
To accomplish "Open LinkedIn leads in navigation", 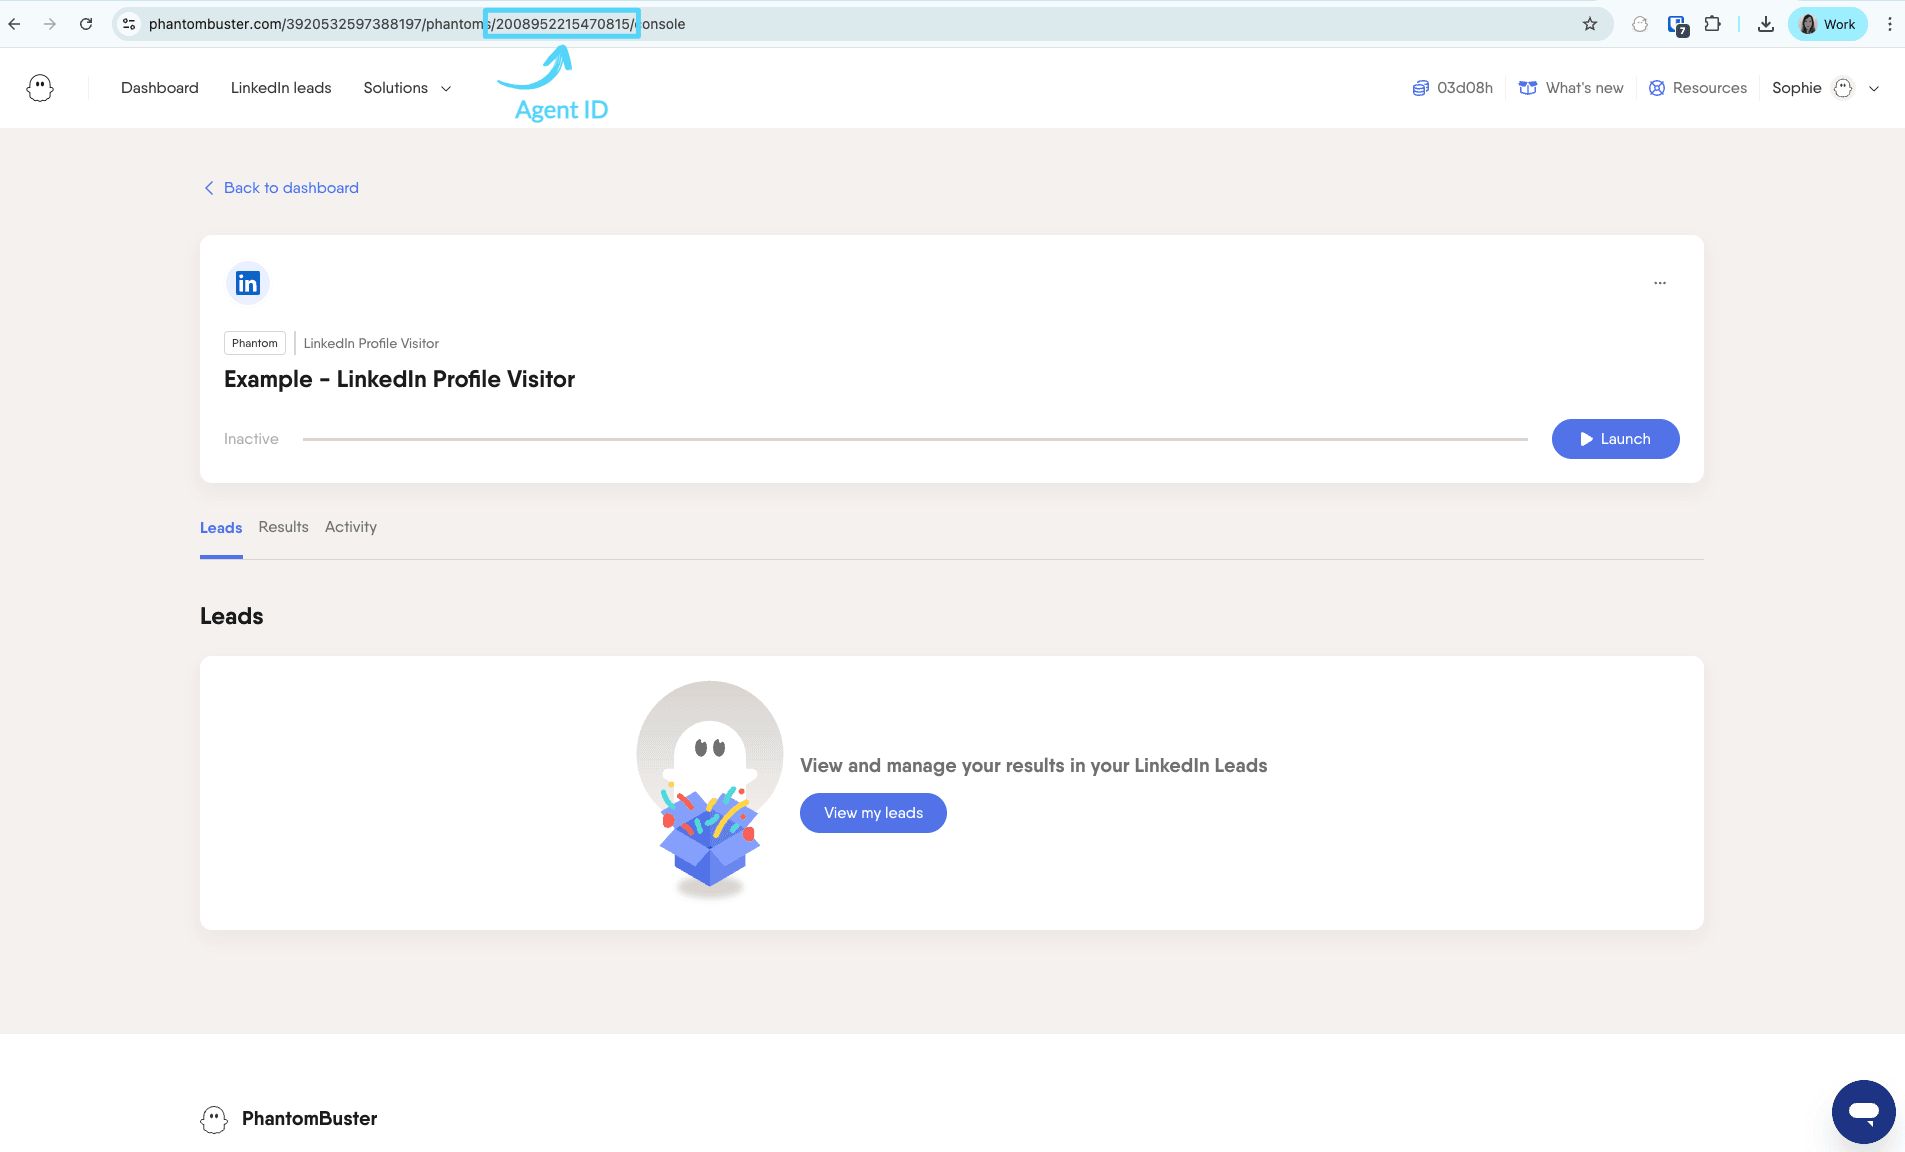I will tap(281, 88).
